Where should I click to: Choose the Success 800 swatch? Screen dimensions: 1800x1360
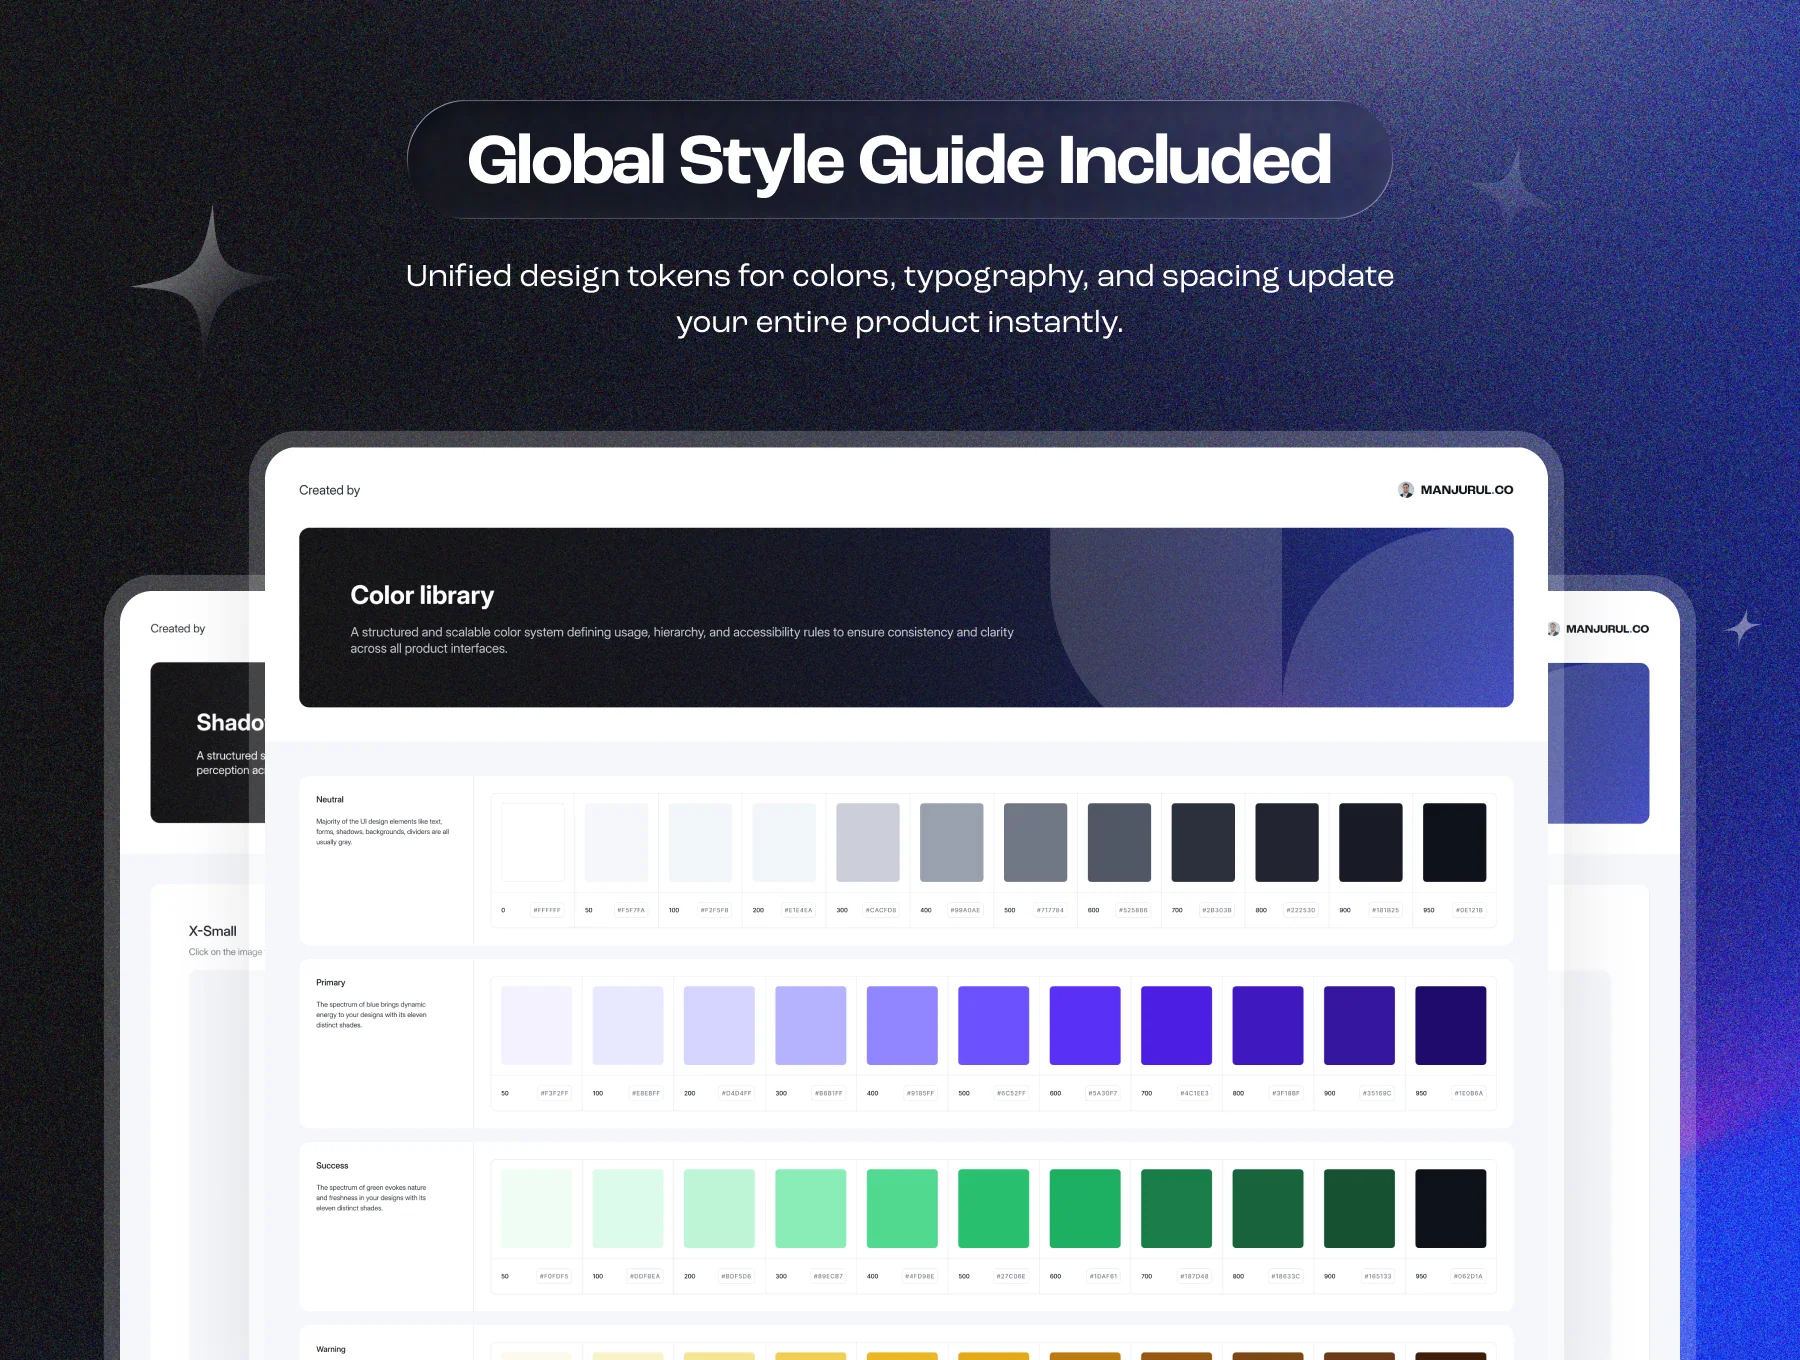pyautogui.click(x=1268, y=1208)
